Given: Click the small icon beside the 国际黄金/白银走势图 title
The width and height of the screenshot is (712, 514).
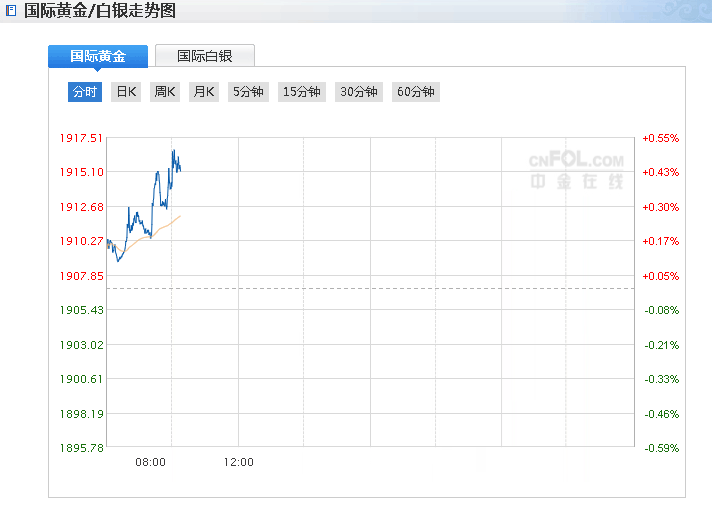Looking at the screenshot, I should pos(10,11).
